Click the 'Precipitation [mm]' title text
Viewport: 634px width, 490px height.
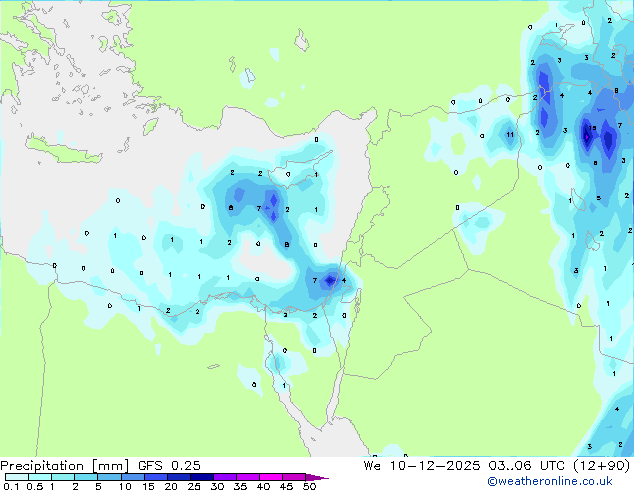65,466
